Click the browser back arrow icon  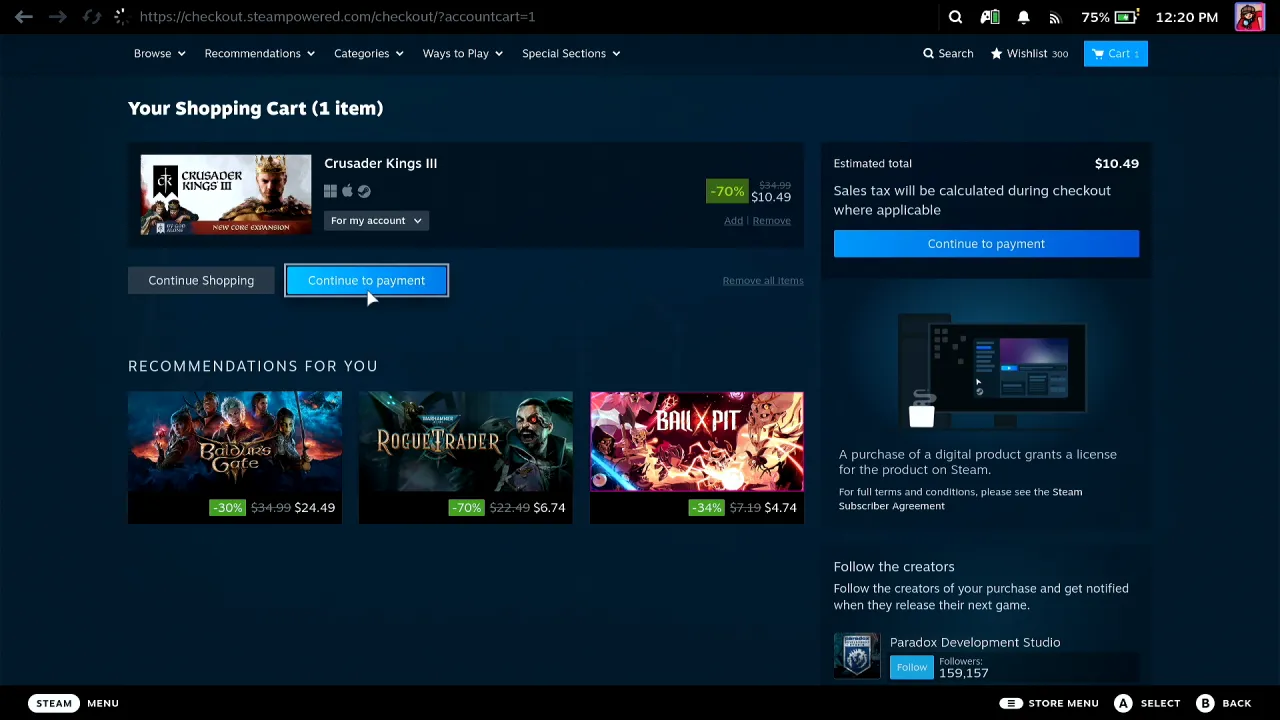tap(24, 17)
